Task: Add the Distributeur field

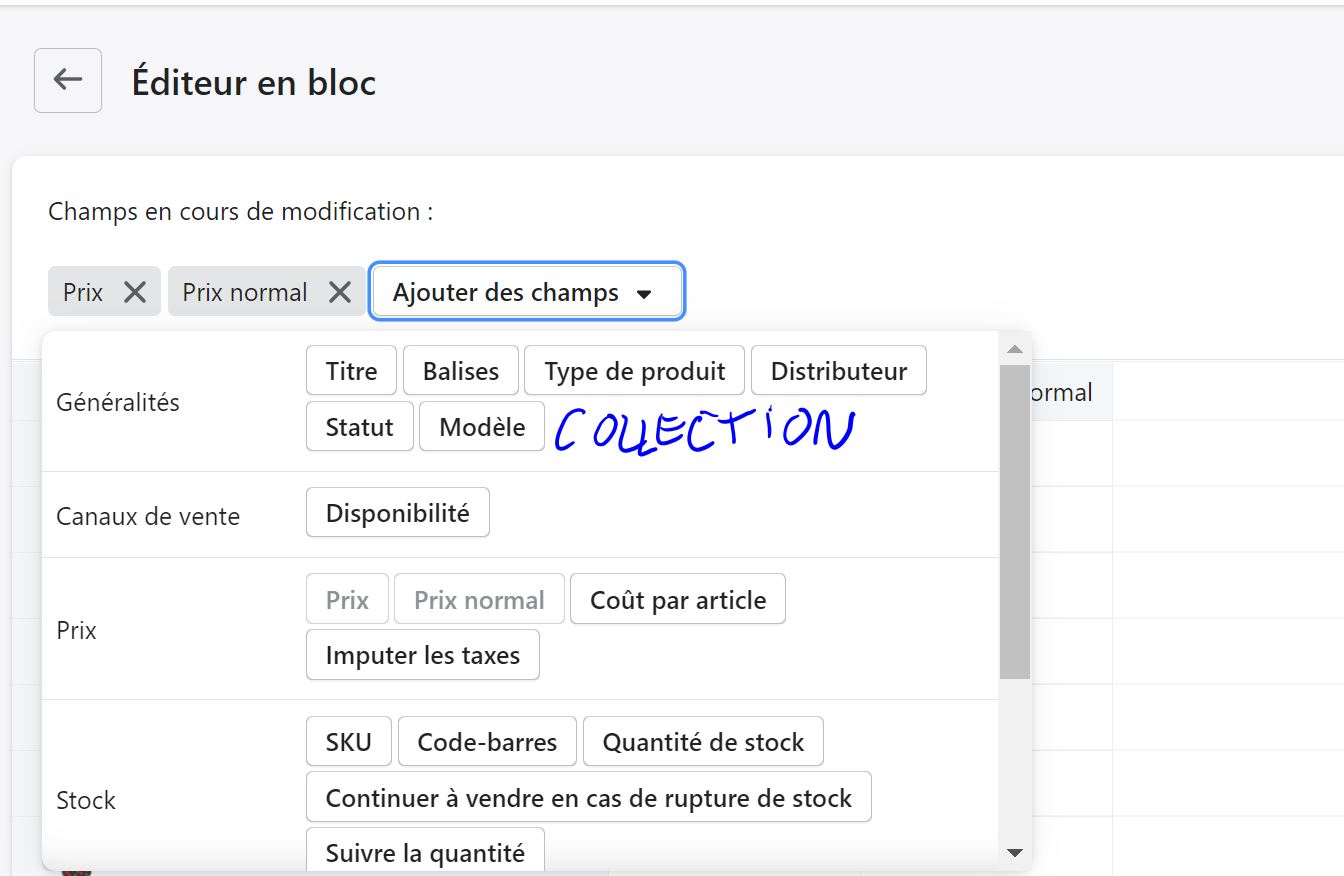Action: (x=838, y=371)
